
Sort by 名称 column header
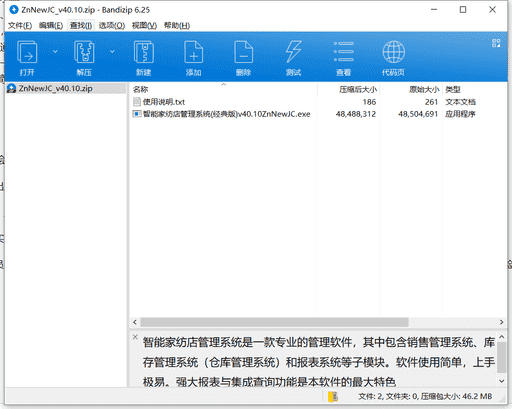(x=223, y=89)
